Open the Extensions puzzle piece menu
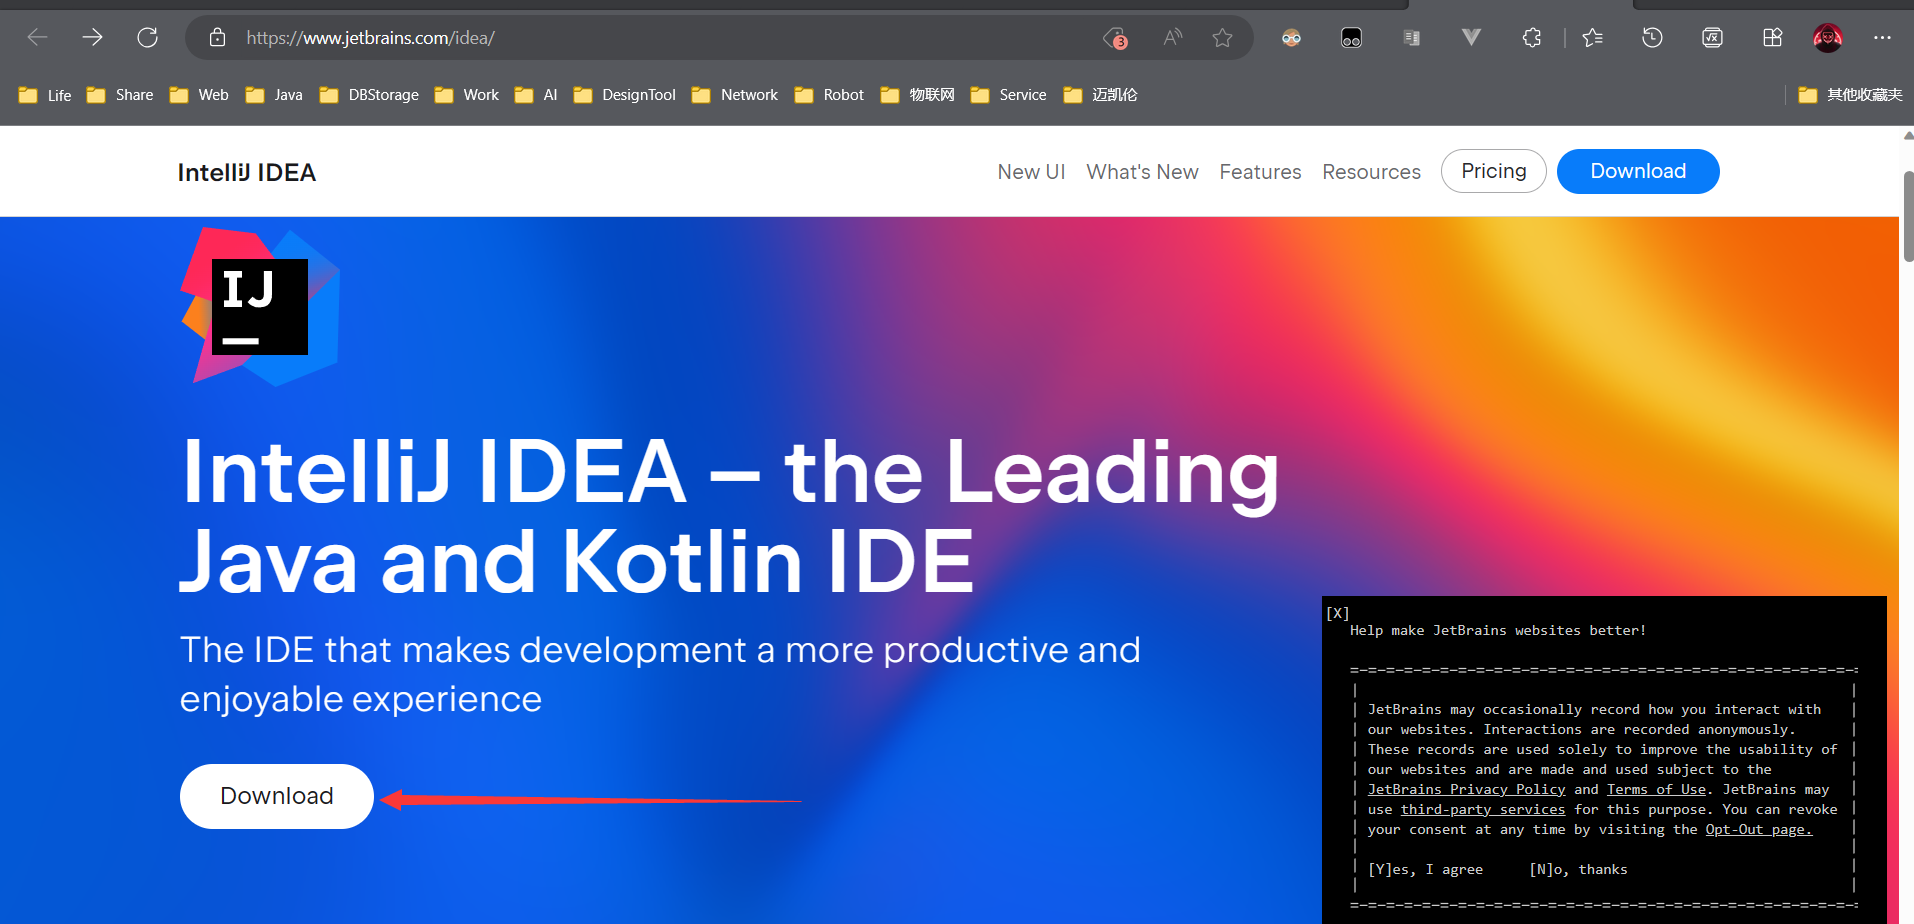The width and height of the screenshot is (1914, 924). 1532,38
